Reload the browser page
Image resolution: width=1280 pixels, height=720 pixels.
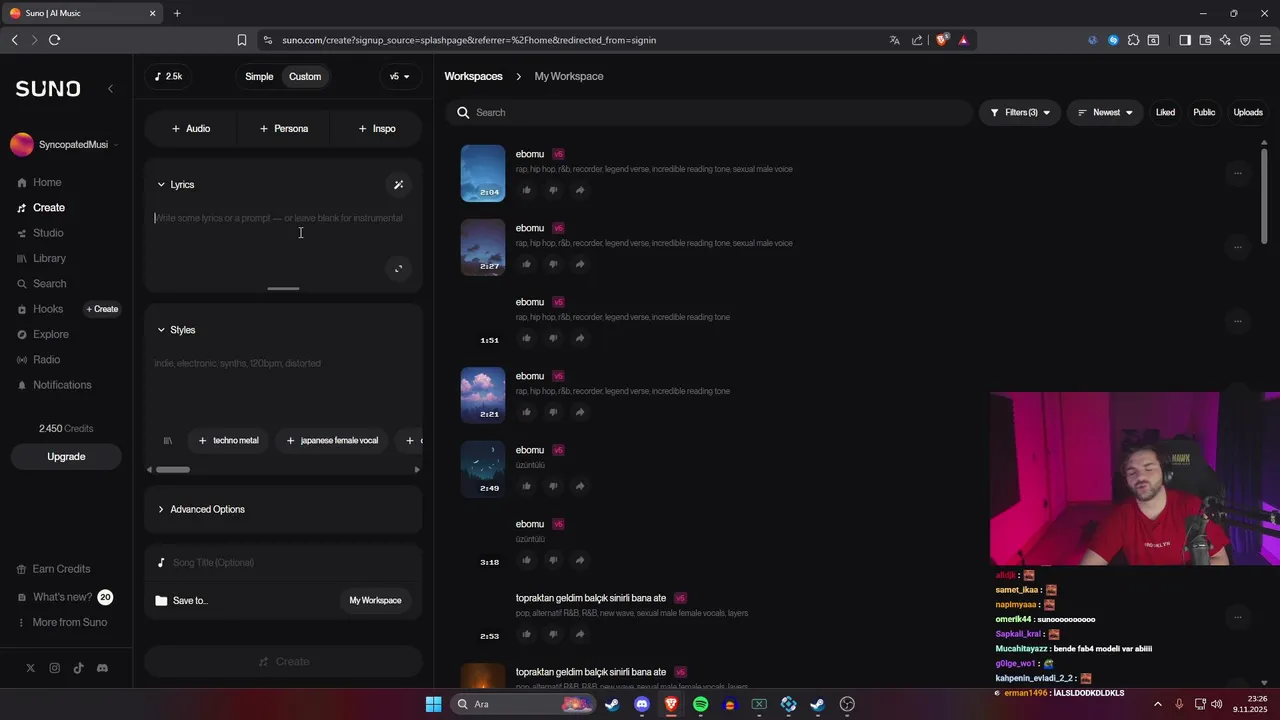pos(54,40)
